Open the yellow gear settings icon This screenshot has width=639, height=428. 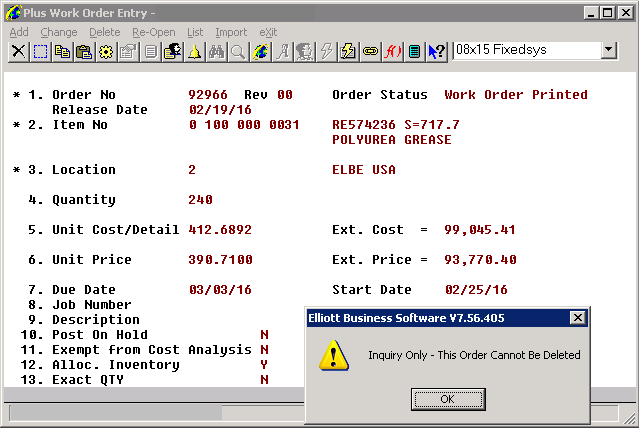(x=106, y=52)
